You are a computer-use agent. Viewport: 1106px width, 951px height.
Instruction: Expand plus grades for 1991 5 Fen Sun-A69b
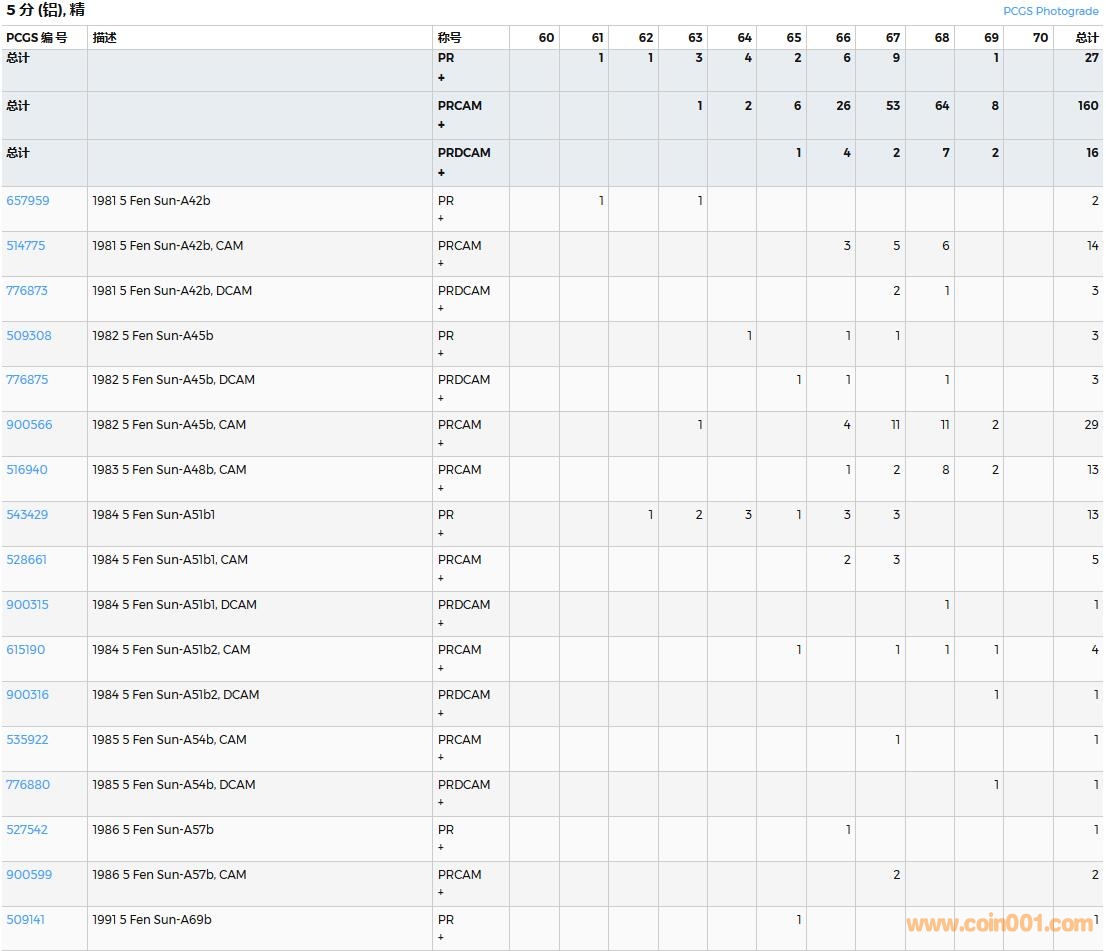click(441, 937)
